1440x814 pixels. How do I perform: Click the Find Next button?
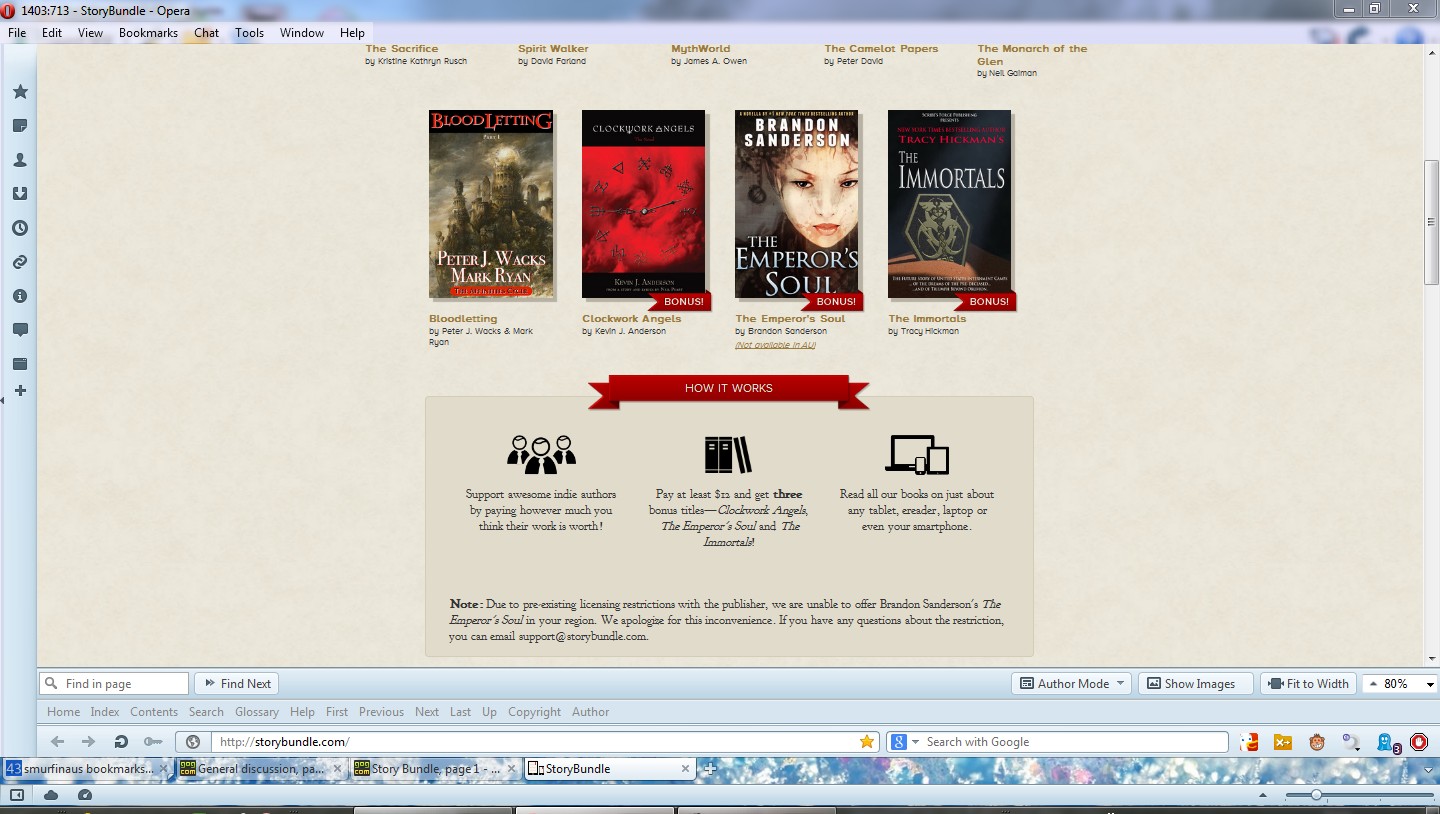tap(236, 684)
